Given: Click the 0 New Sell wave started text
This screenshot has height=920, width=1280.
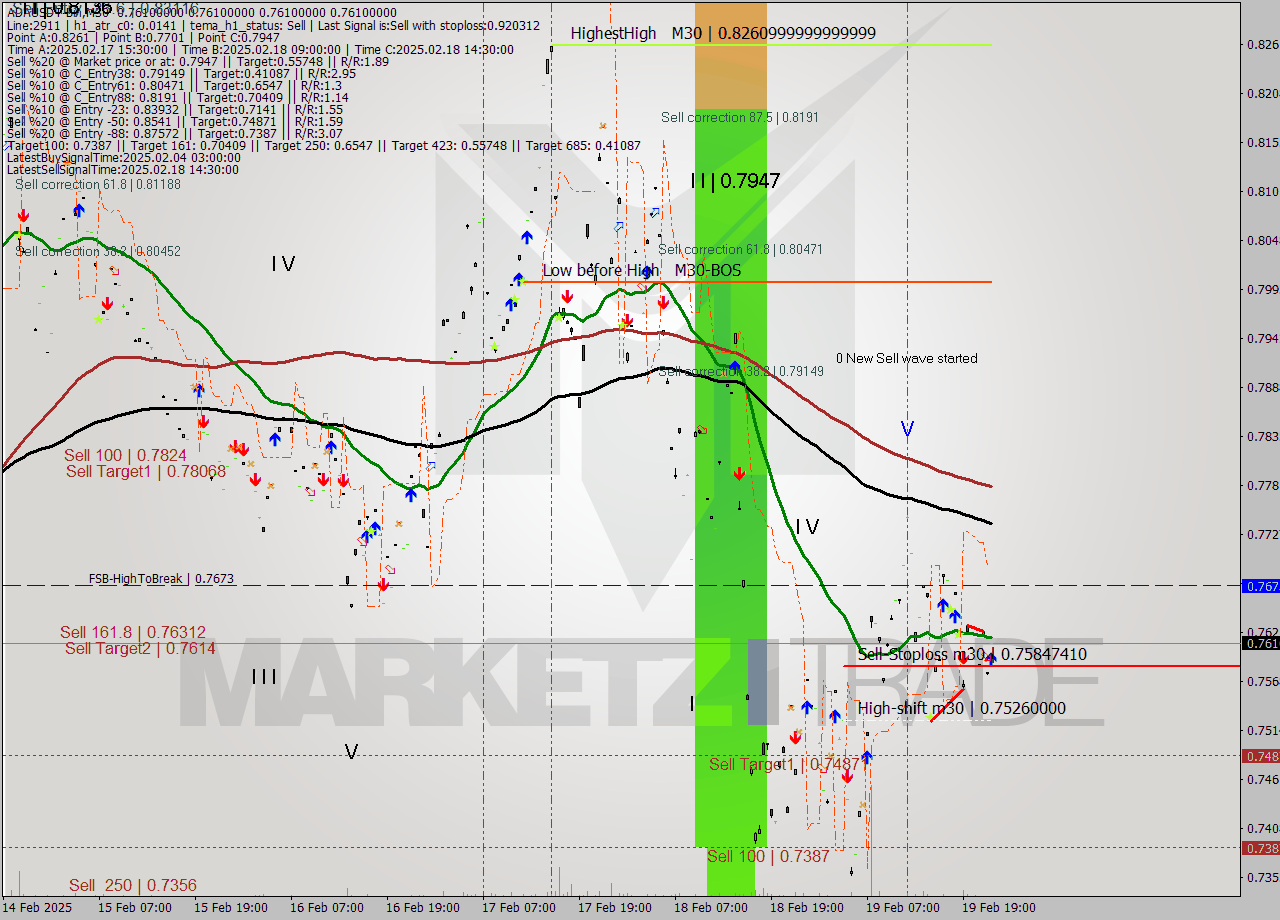Looking at the screenshot, I should (907, 358).
